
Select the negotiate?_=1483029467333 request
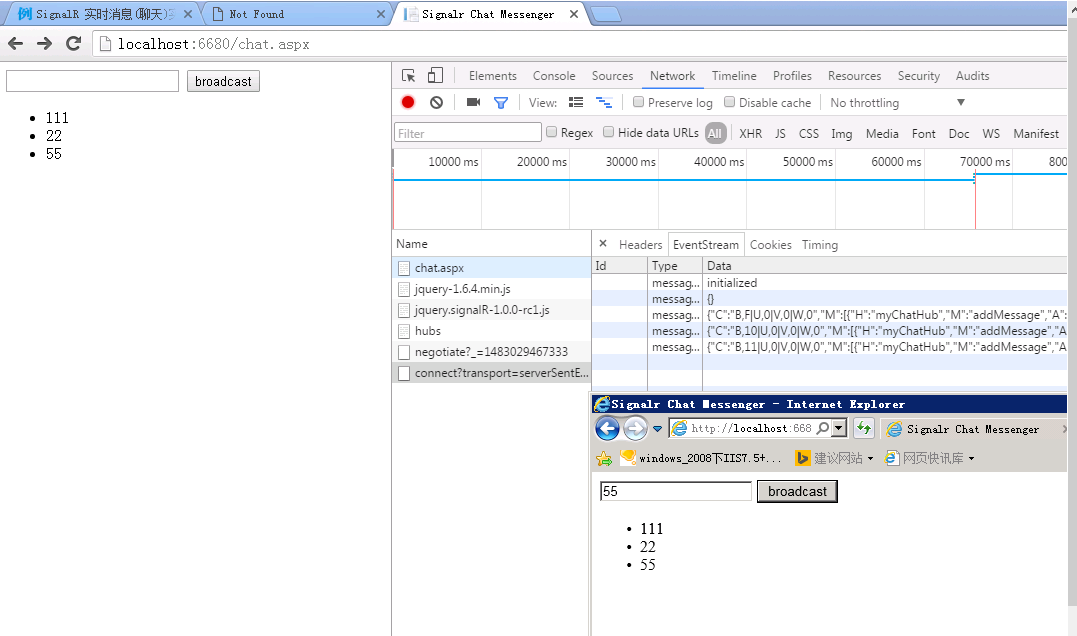tap(491, 352)
